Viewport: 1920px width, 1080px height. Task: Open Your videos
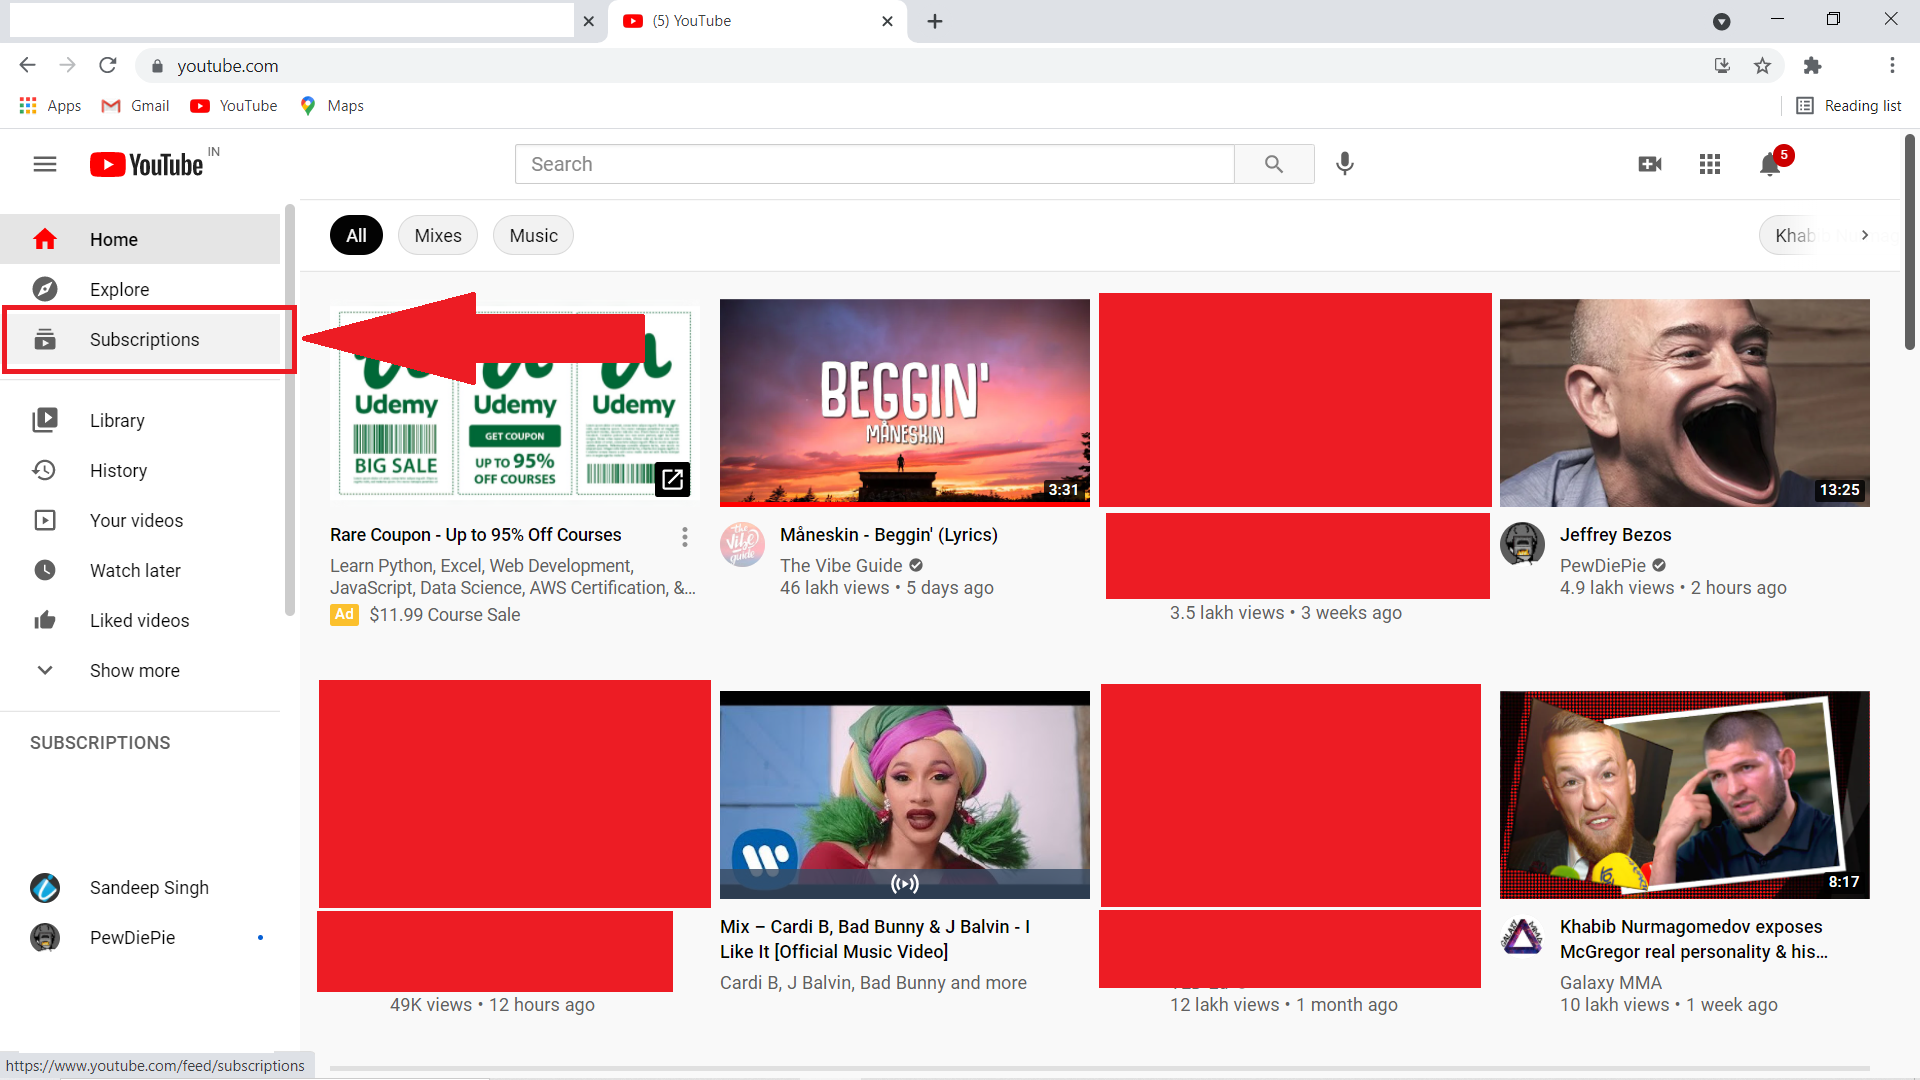140,520
